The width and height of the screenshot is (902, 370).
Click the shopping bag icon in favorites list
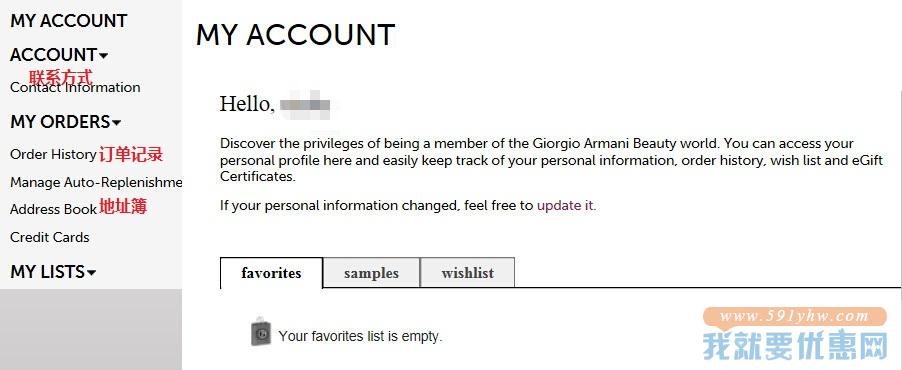pos(261,332)
